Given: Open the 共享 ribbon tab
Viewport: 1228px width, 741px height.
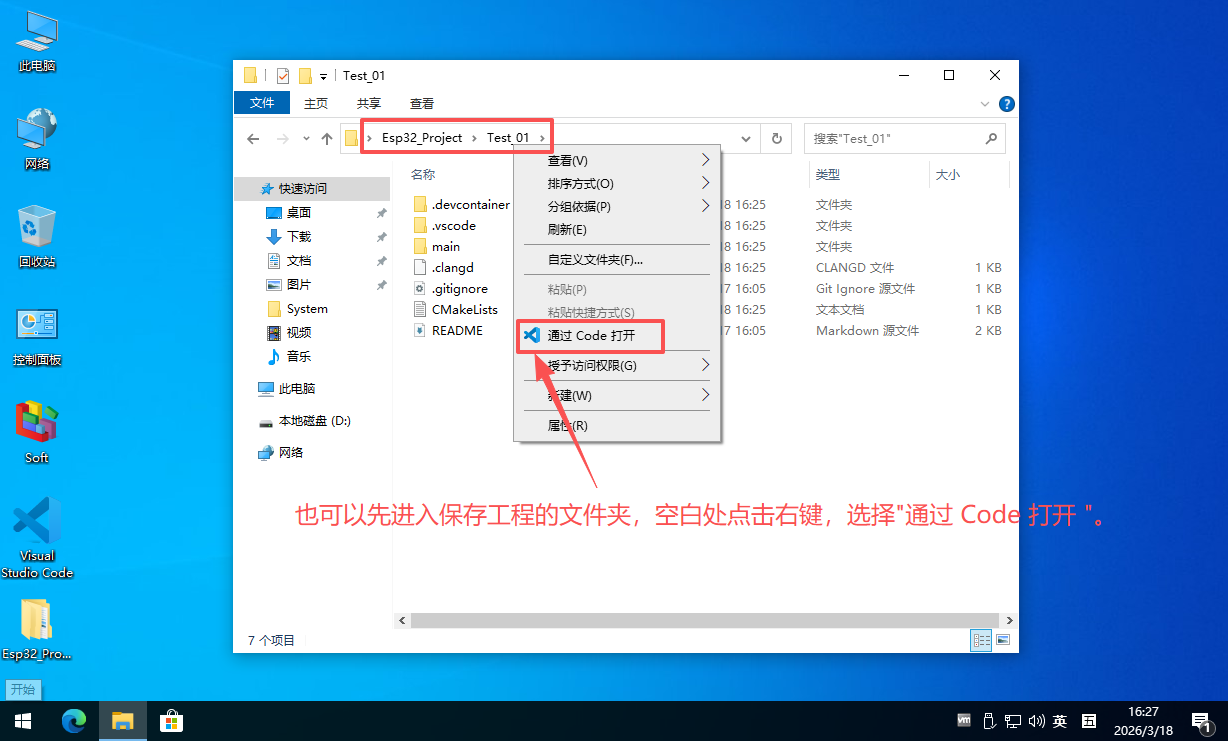Looking at the screenshot, I should 369,103.
